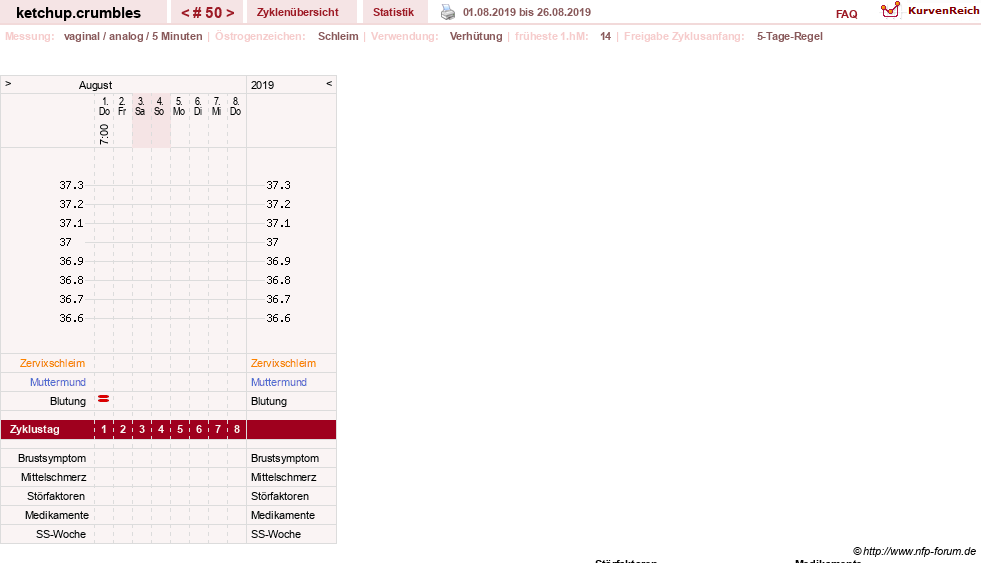This screenshot has width=981, height=563.
Task: Click the 6. Di date header
Action: click(198, 106)
